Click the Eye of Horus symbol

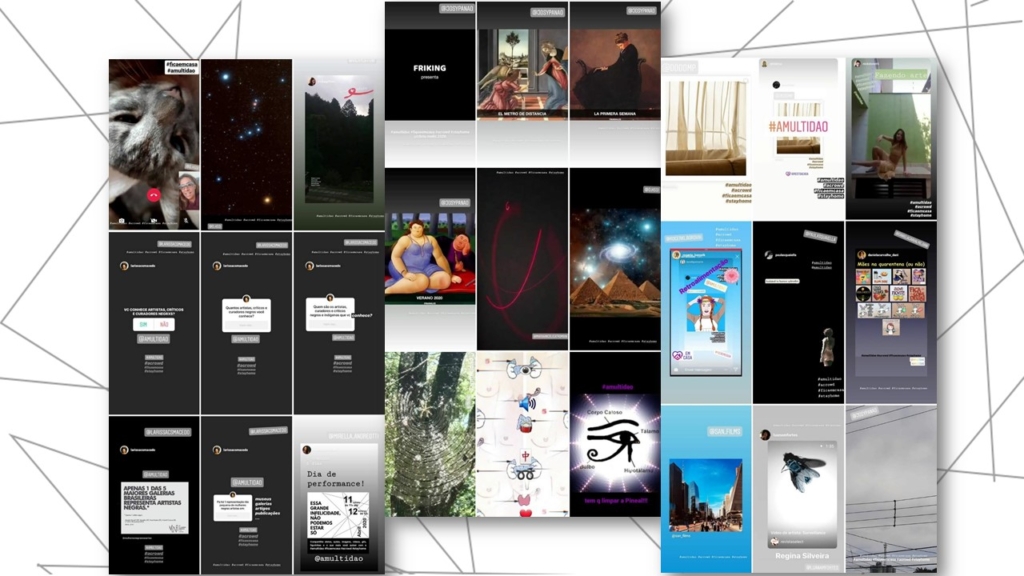[613, 441]
